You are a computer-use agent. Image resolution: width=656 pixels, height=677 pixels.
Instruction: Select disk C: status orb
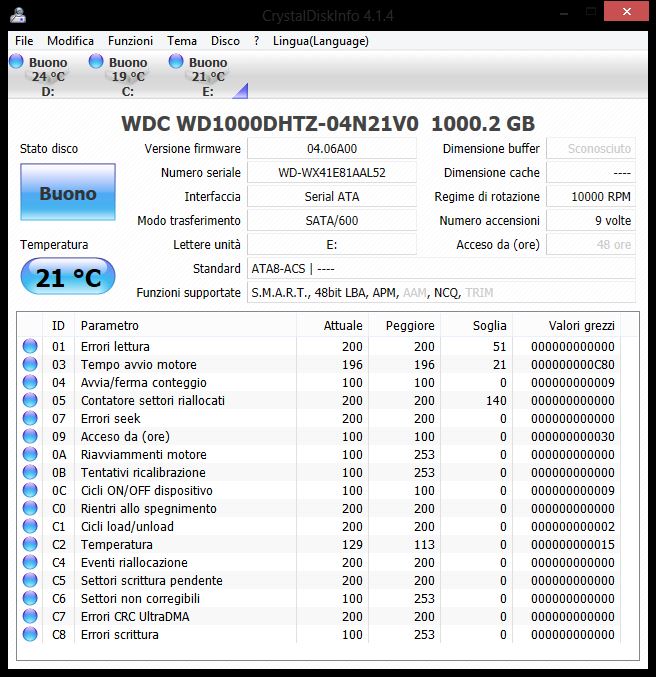tap(96, 61)
